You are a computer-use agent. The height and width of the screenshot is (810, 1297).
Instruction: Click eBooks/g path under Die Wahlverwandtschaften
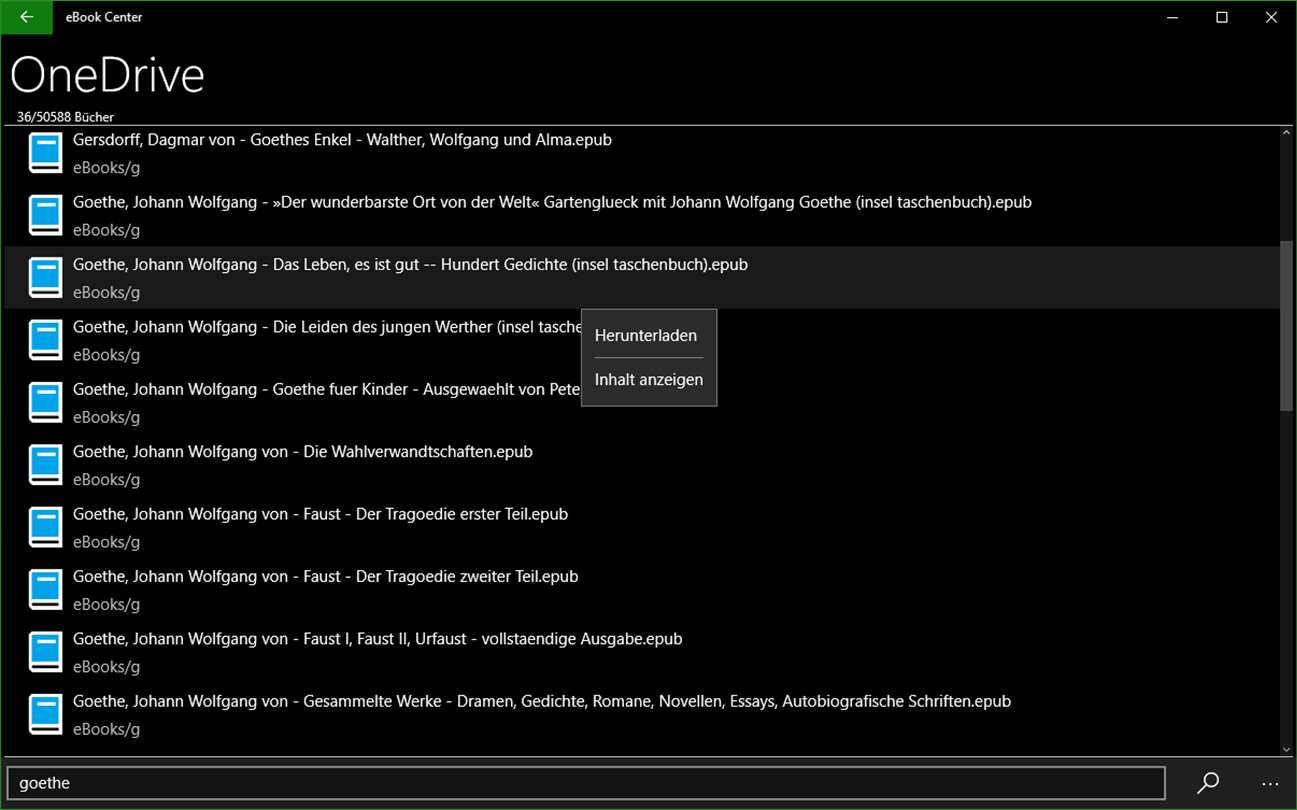point(106,480)
